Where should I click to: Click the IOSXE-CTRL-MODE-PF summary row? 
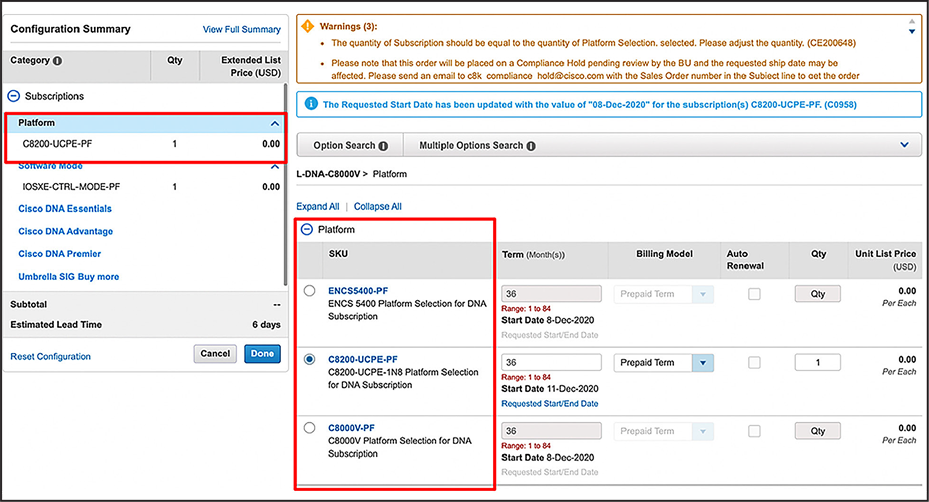[x=145, y=187]
